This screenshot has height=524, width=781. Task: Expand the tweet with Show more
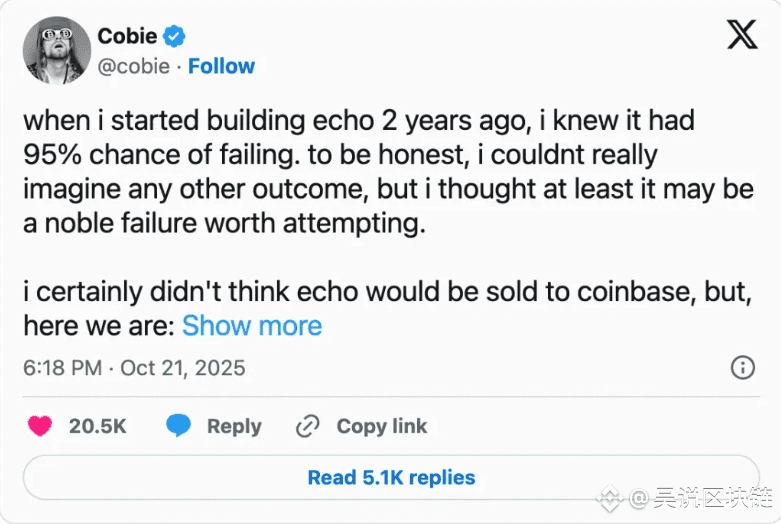pos(252,326)
